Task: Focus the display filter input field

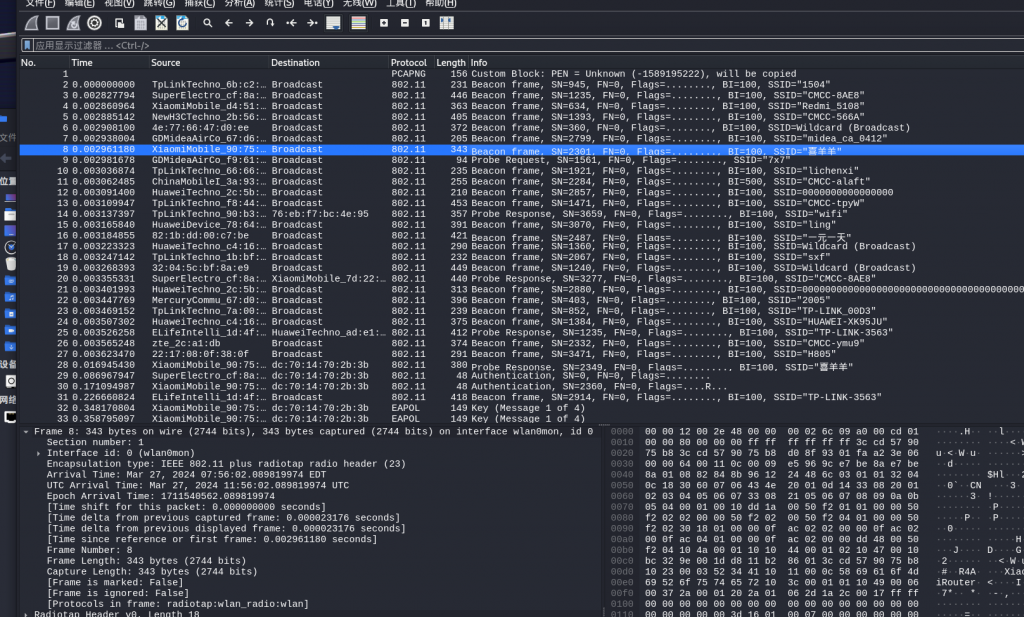Action: (x=528, y=45)
